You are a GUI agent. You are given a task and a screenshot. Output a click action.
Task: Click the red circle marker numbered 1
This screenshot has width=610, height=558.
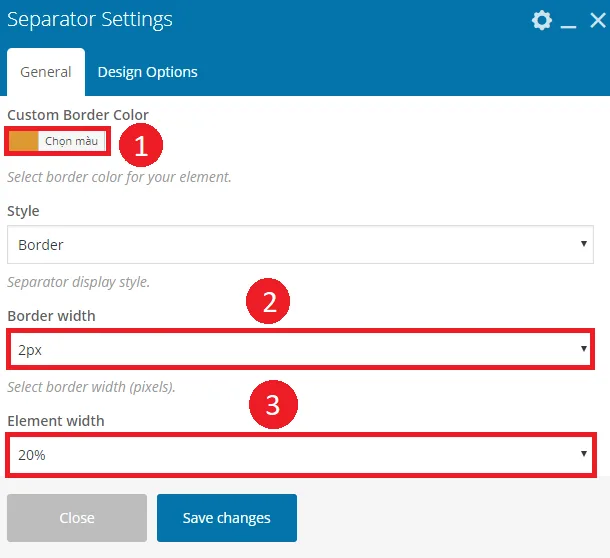141,145
